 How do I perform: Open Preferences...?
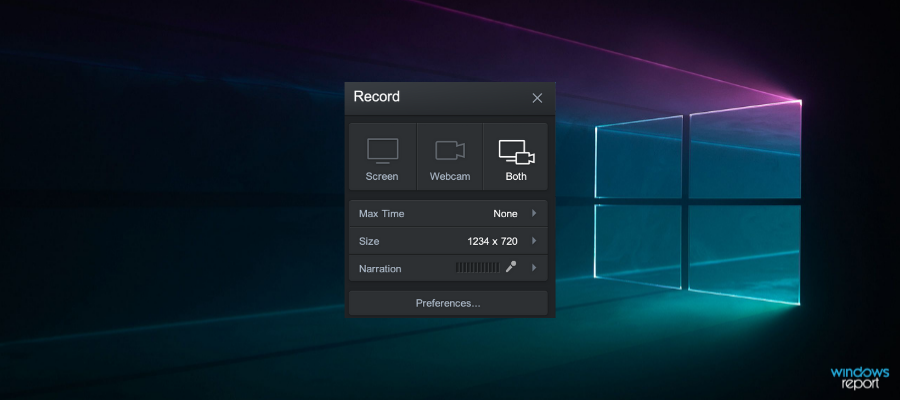(448, 303)
